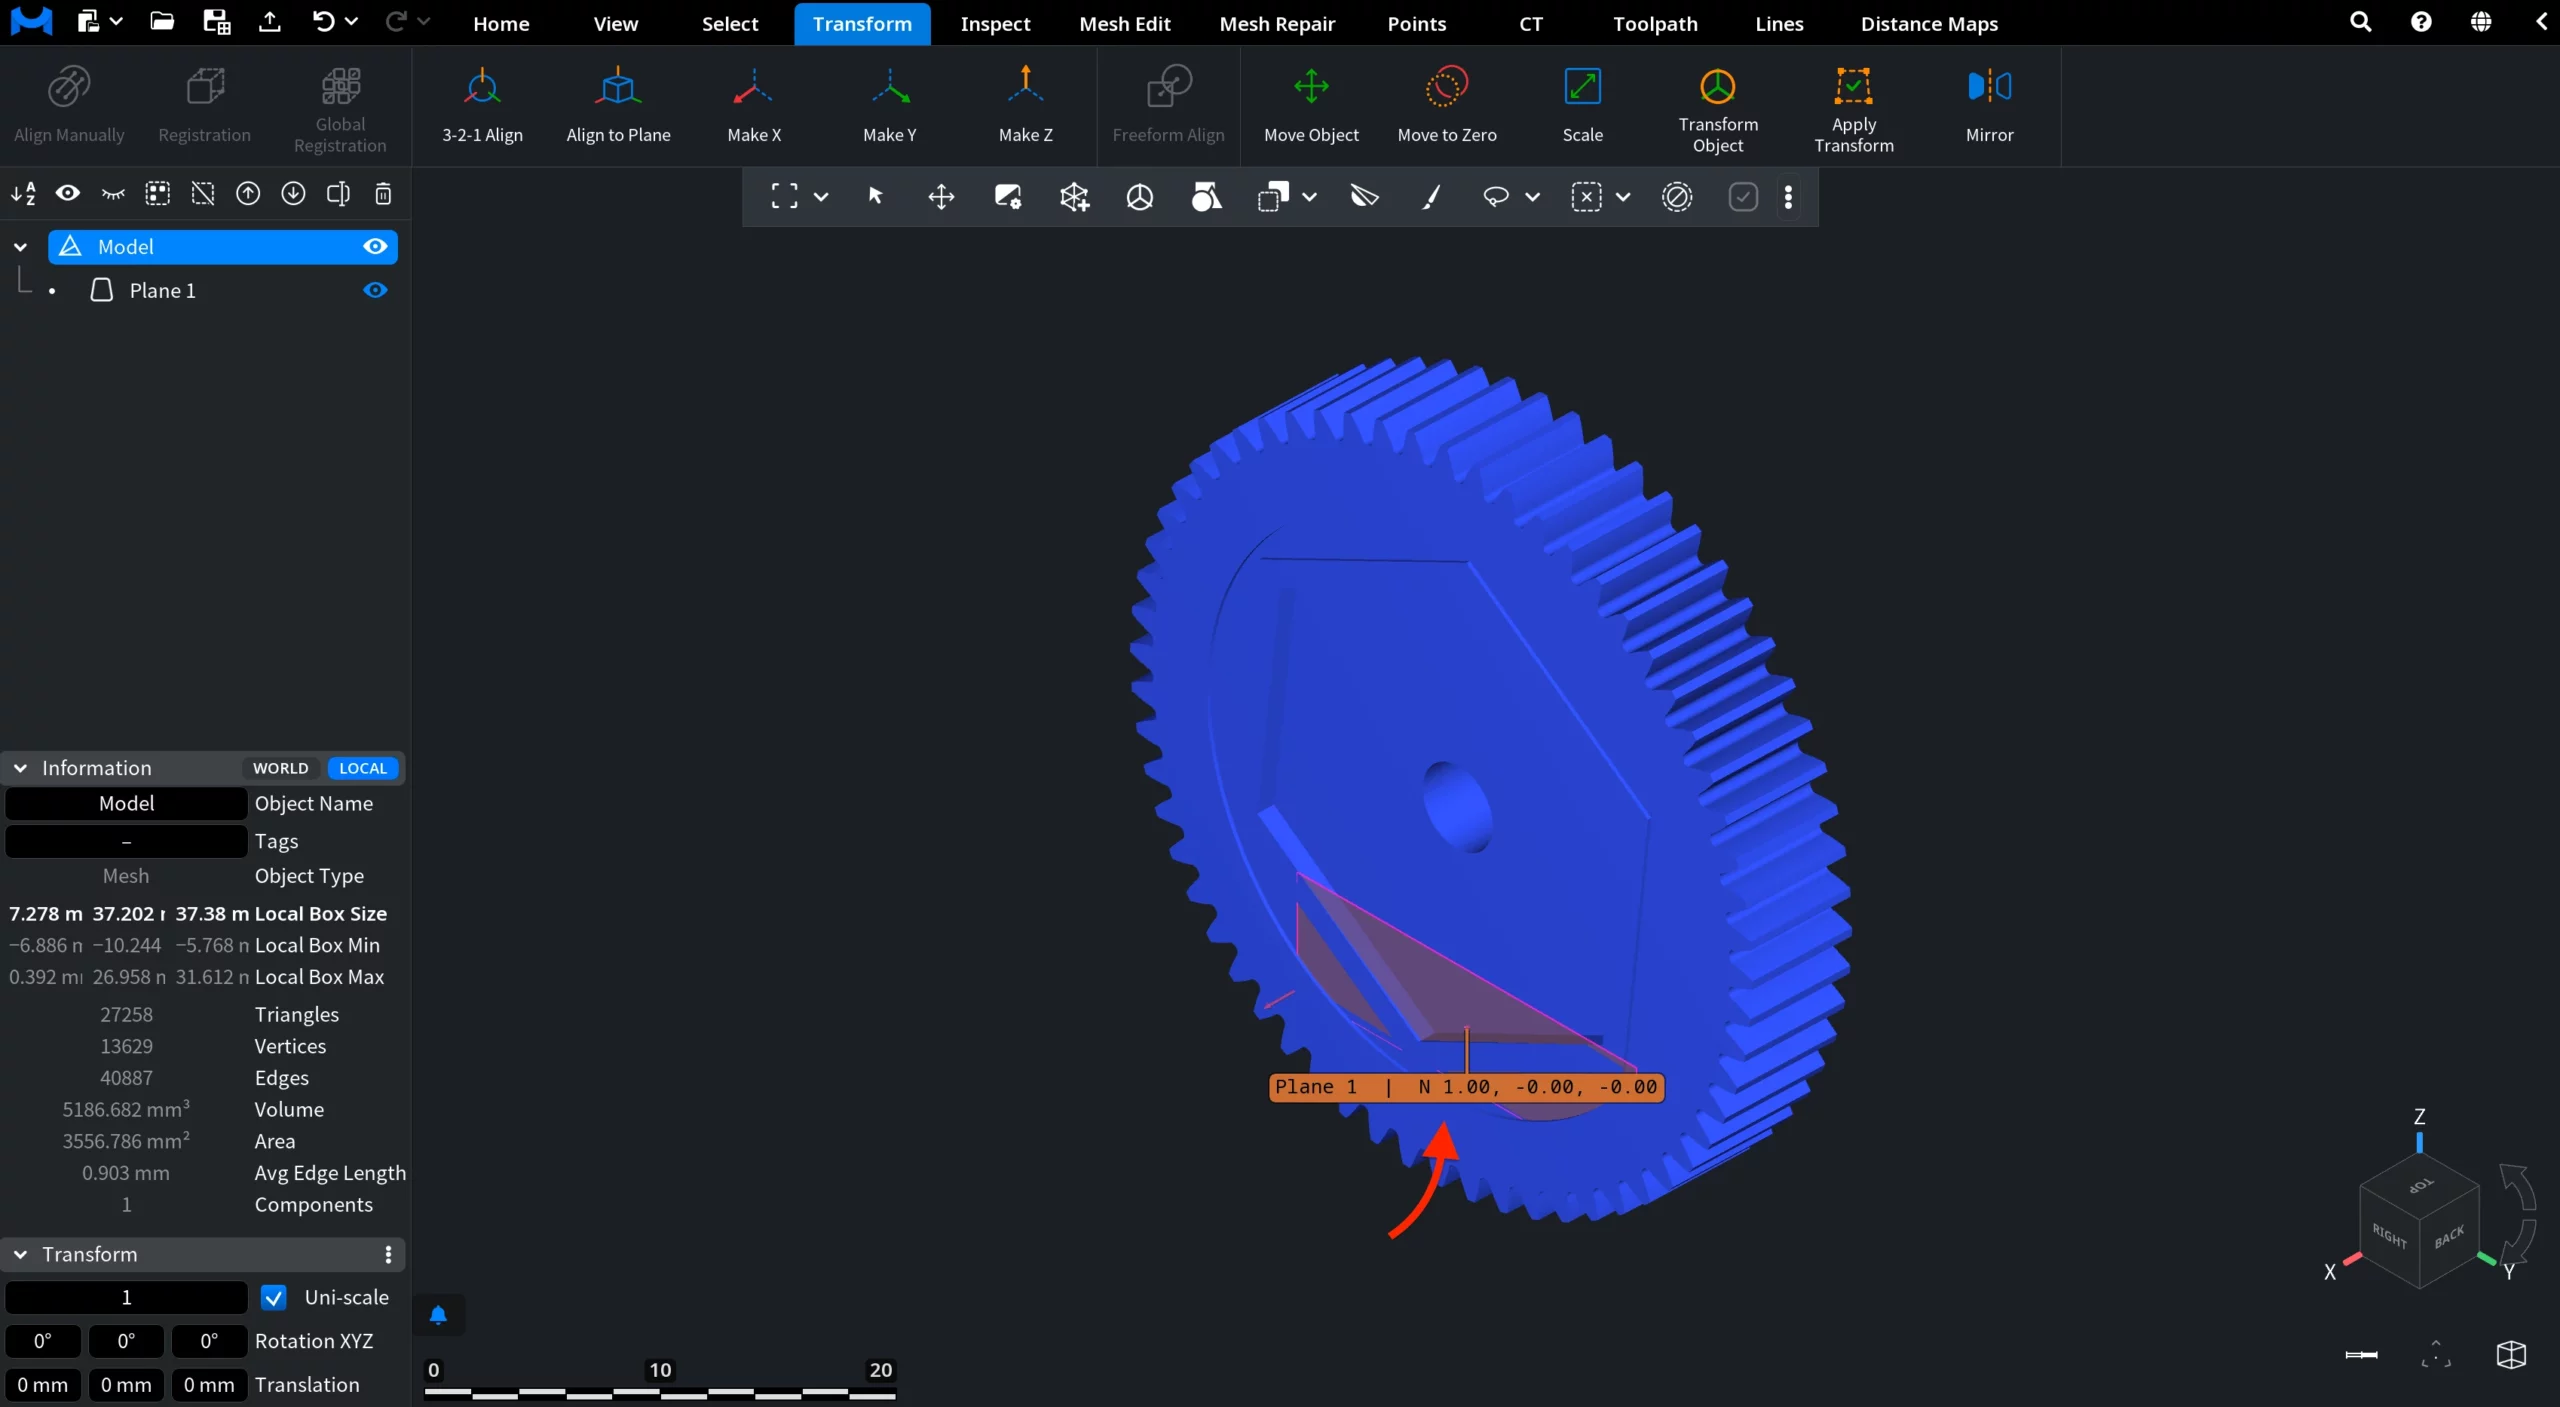Switch to the Inspect tab

pyautogui.click(x=994, y=23)
